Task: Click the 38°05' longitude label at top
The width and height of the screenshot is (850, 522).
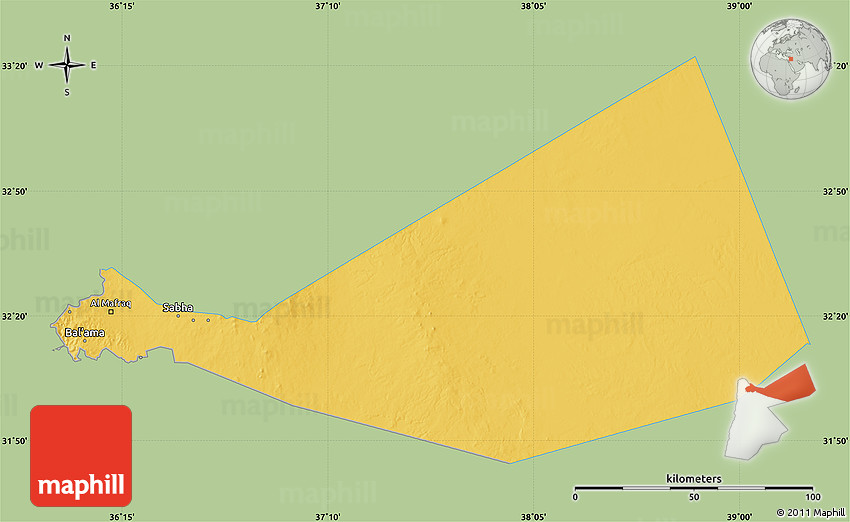Action: coord(533,6)
